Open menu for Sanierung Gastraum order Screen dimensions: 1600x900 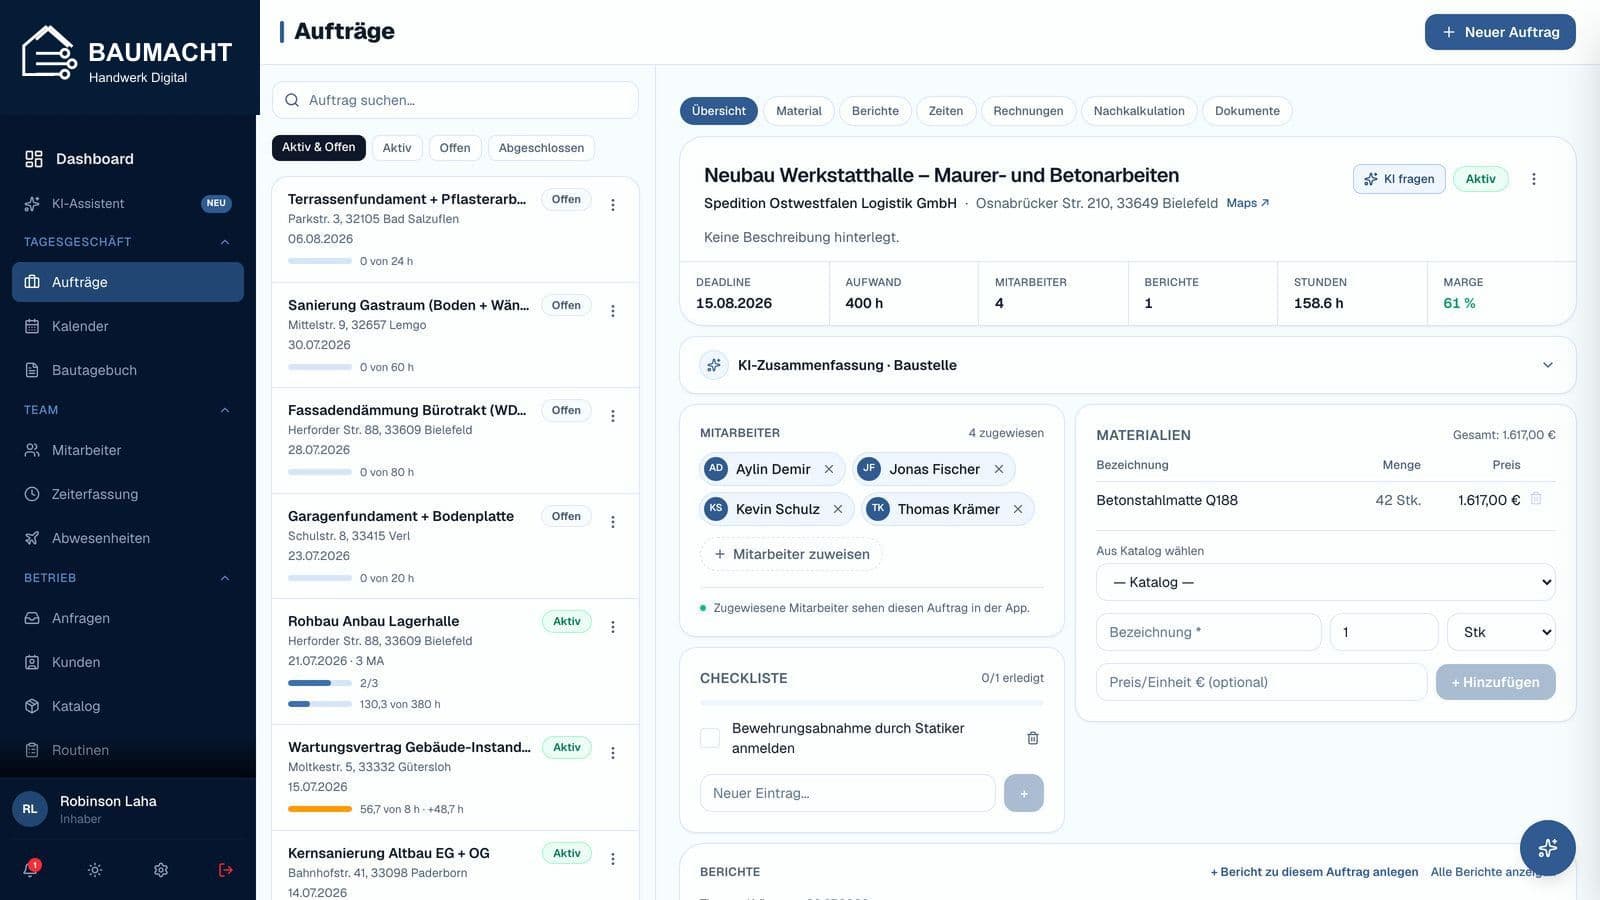(x=613, y=311)
